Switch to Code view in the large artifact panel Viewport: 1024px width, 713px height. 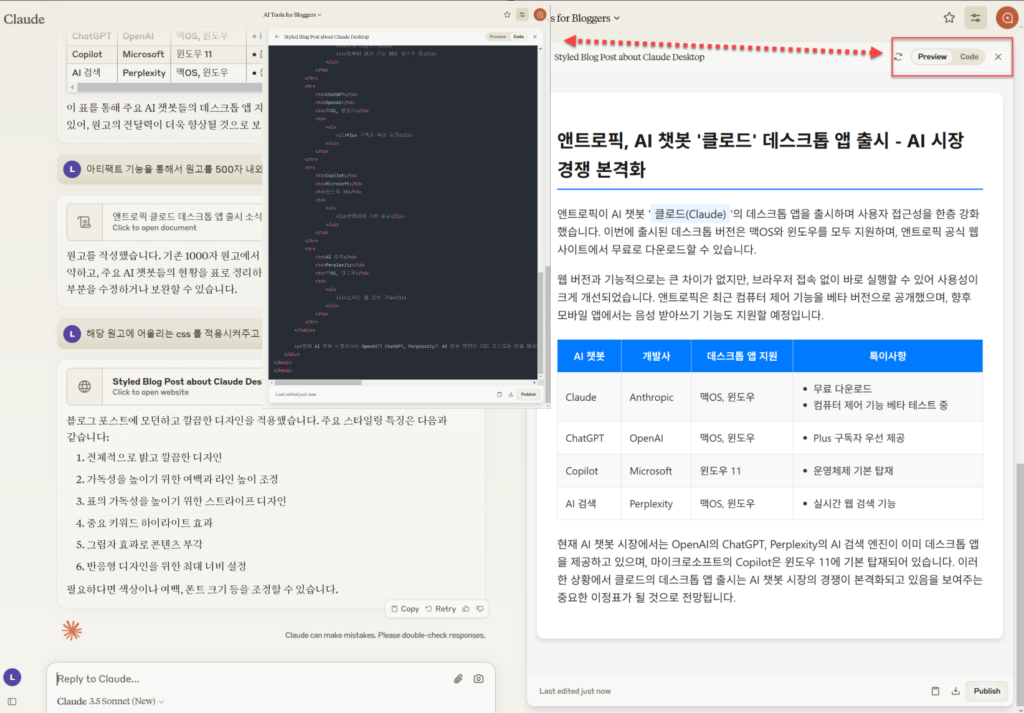coord(969,57)
